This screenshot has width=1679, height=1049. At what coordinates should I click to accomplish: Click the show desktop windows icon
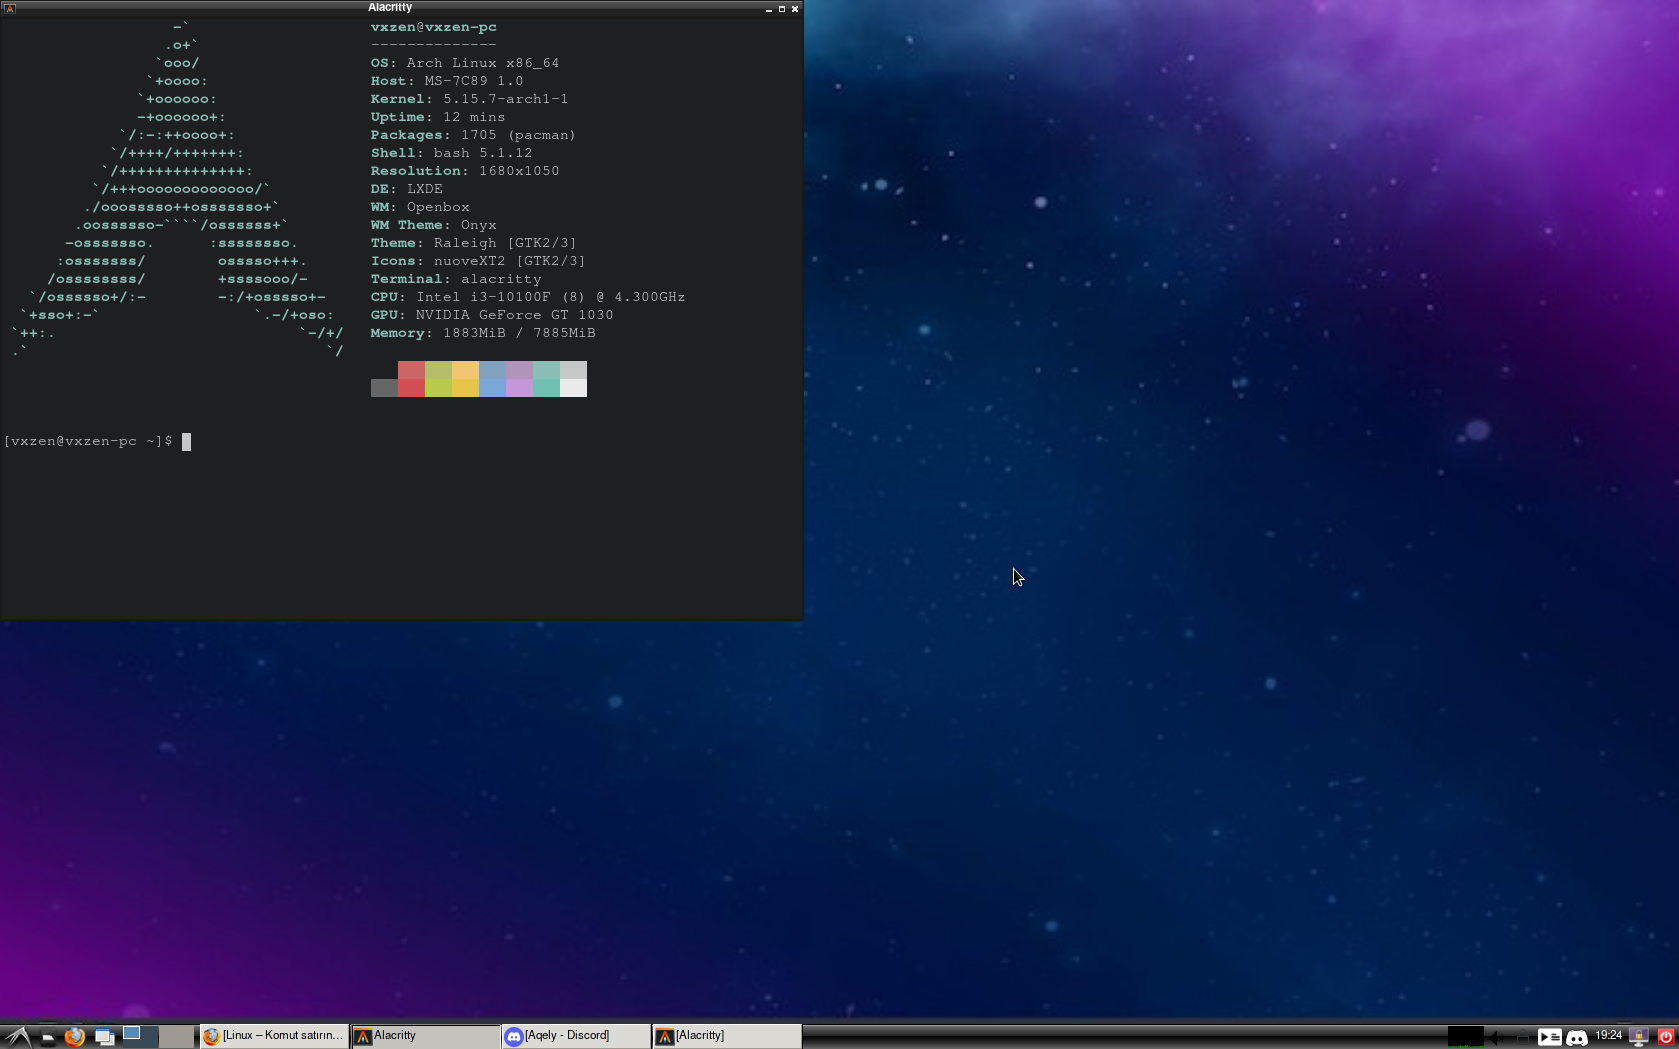click(x=104, y=1037)
